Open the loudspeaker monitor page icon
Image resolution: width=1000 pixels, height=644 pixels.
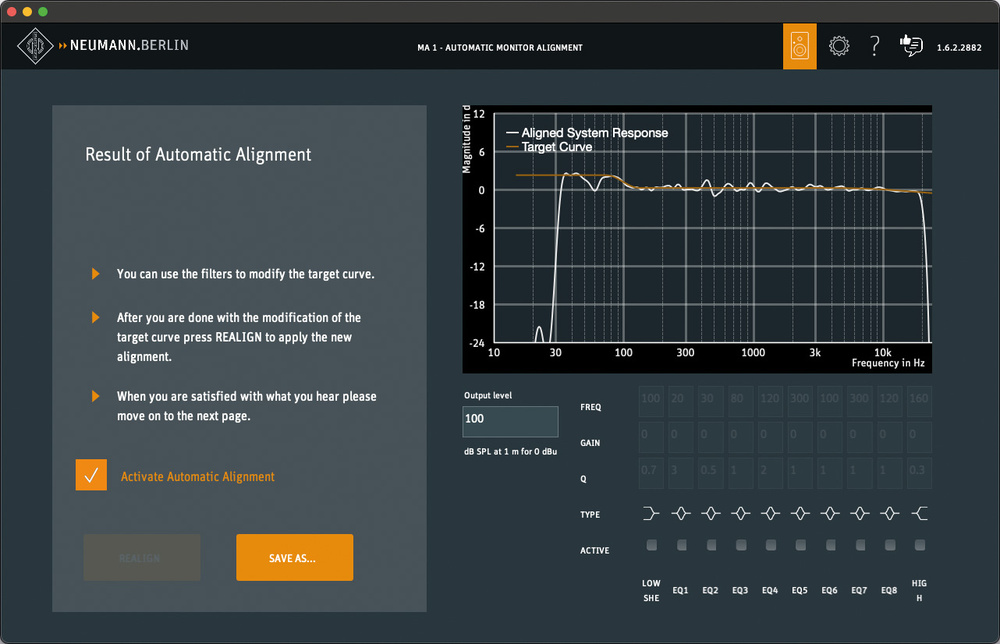[799, 47]
